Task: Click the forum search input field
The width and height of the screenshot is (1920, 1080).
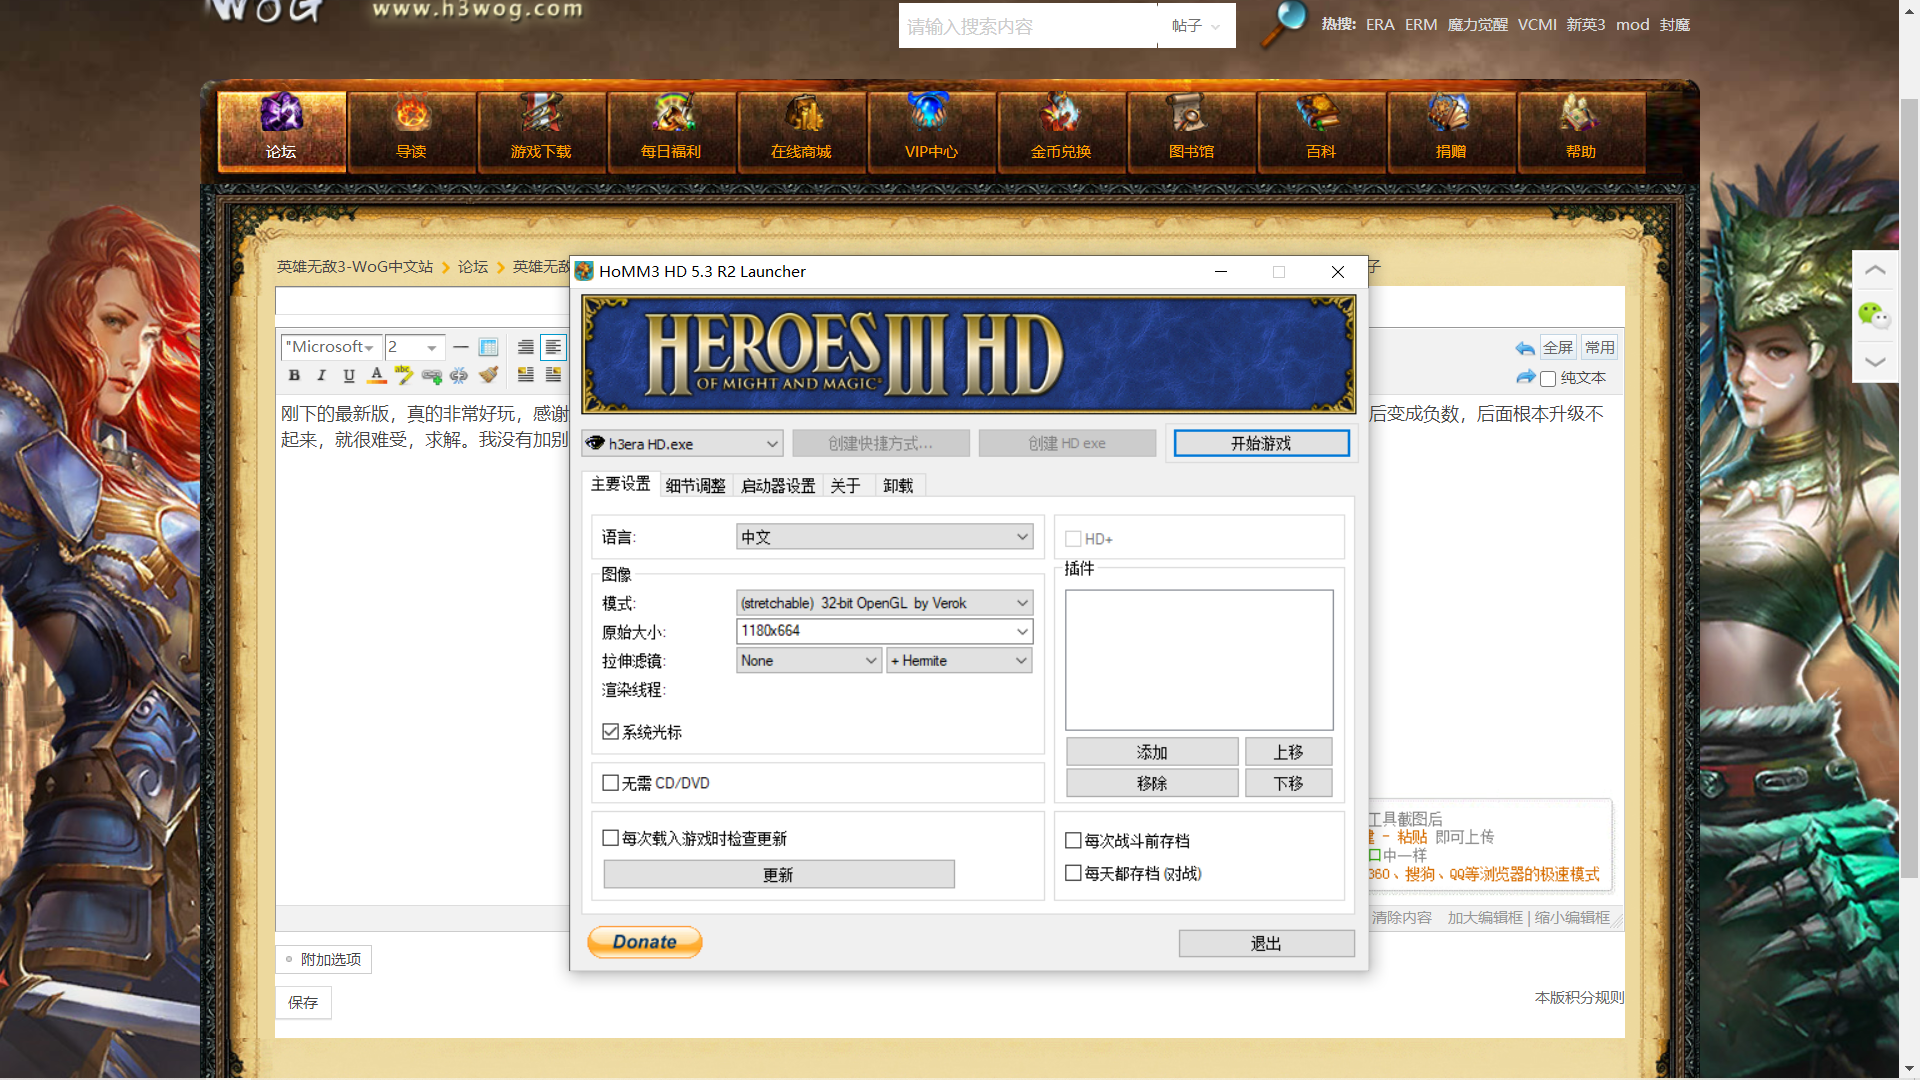Action: coord(1028,26)
